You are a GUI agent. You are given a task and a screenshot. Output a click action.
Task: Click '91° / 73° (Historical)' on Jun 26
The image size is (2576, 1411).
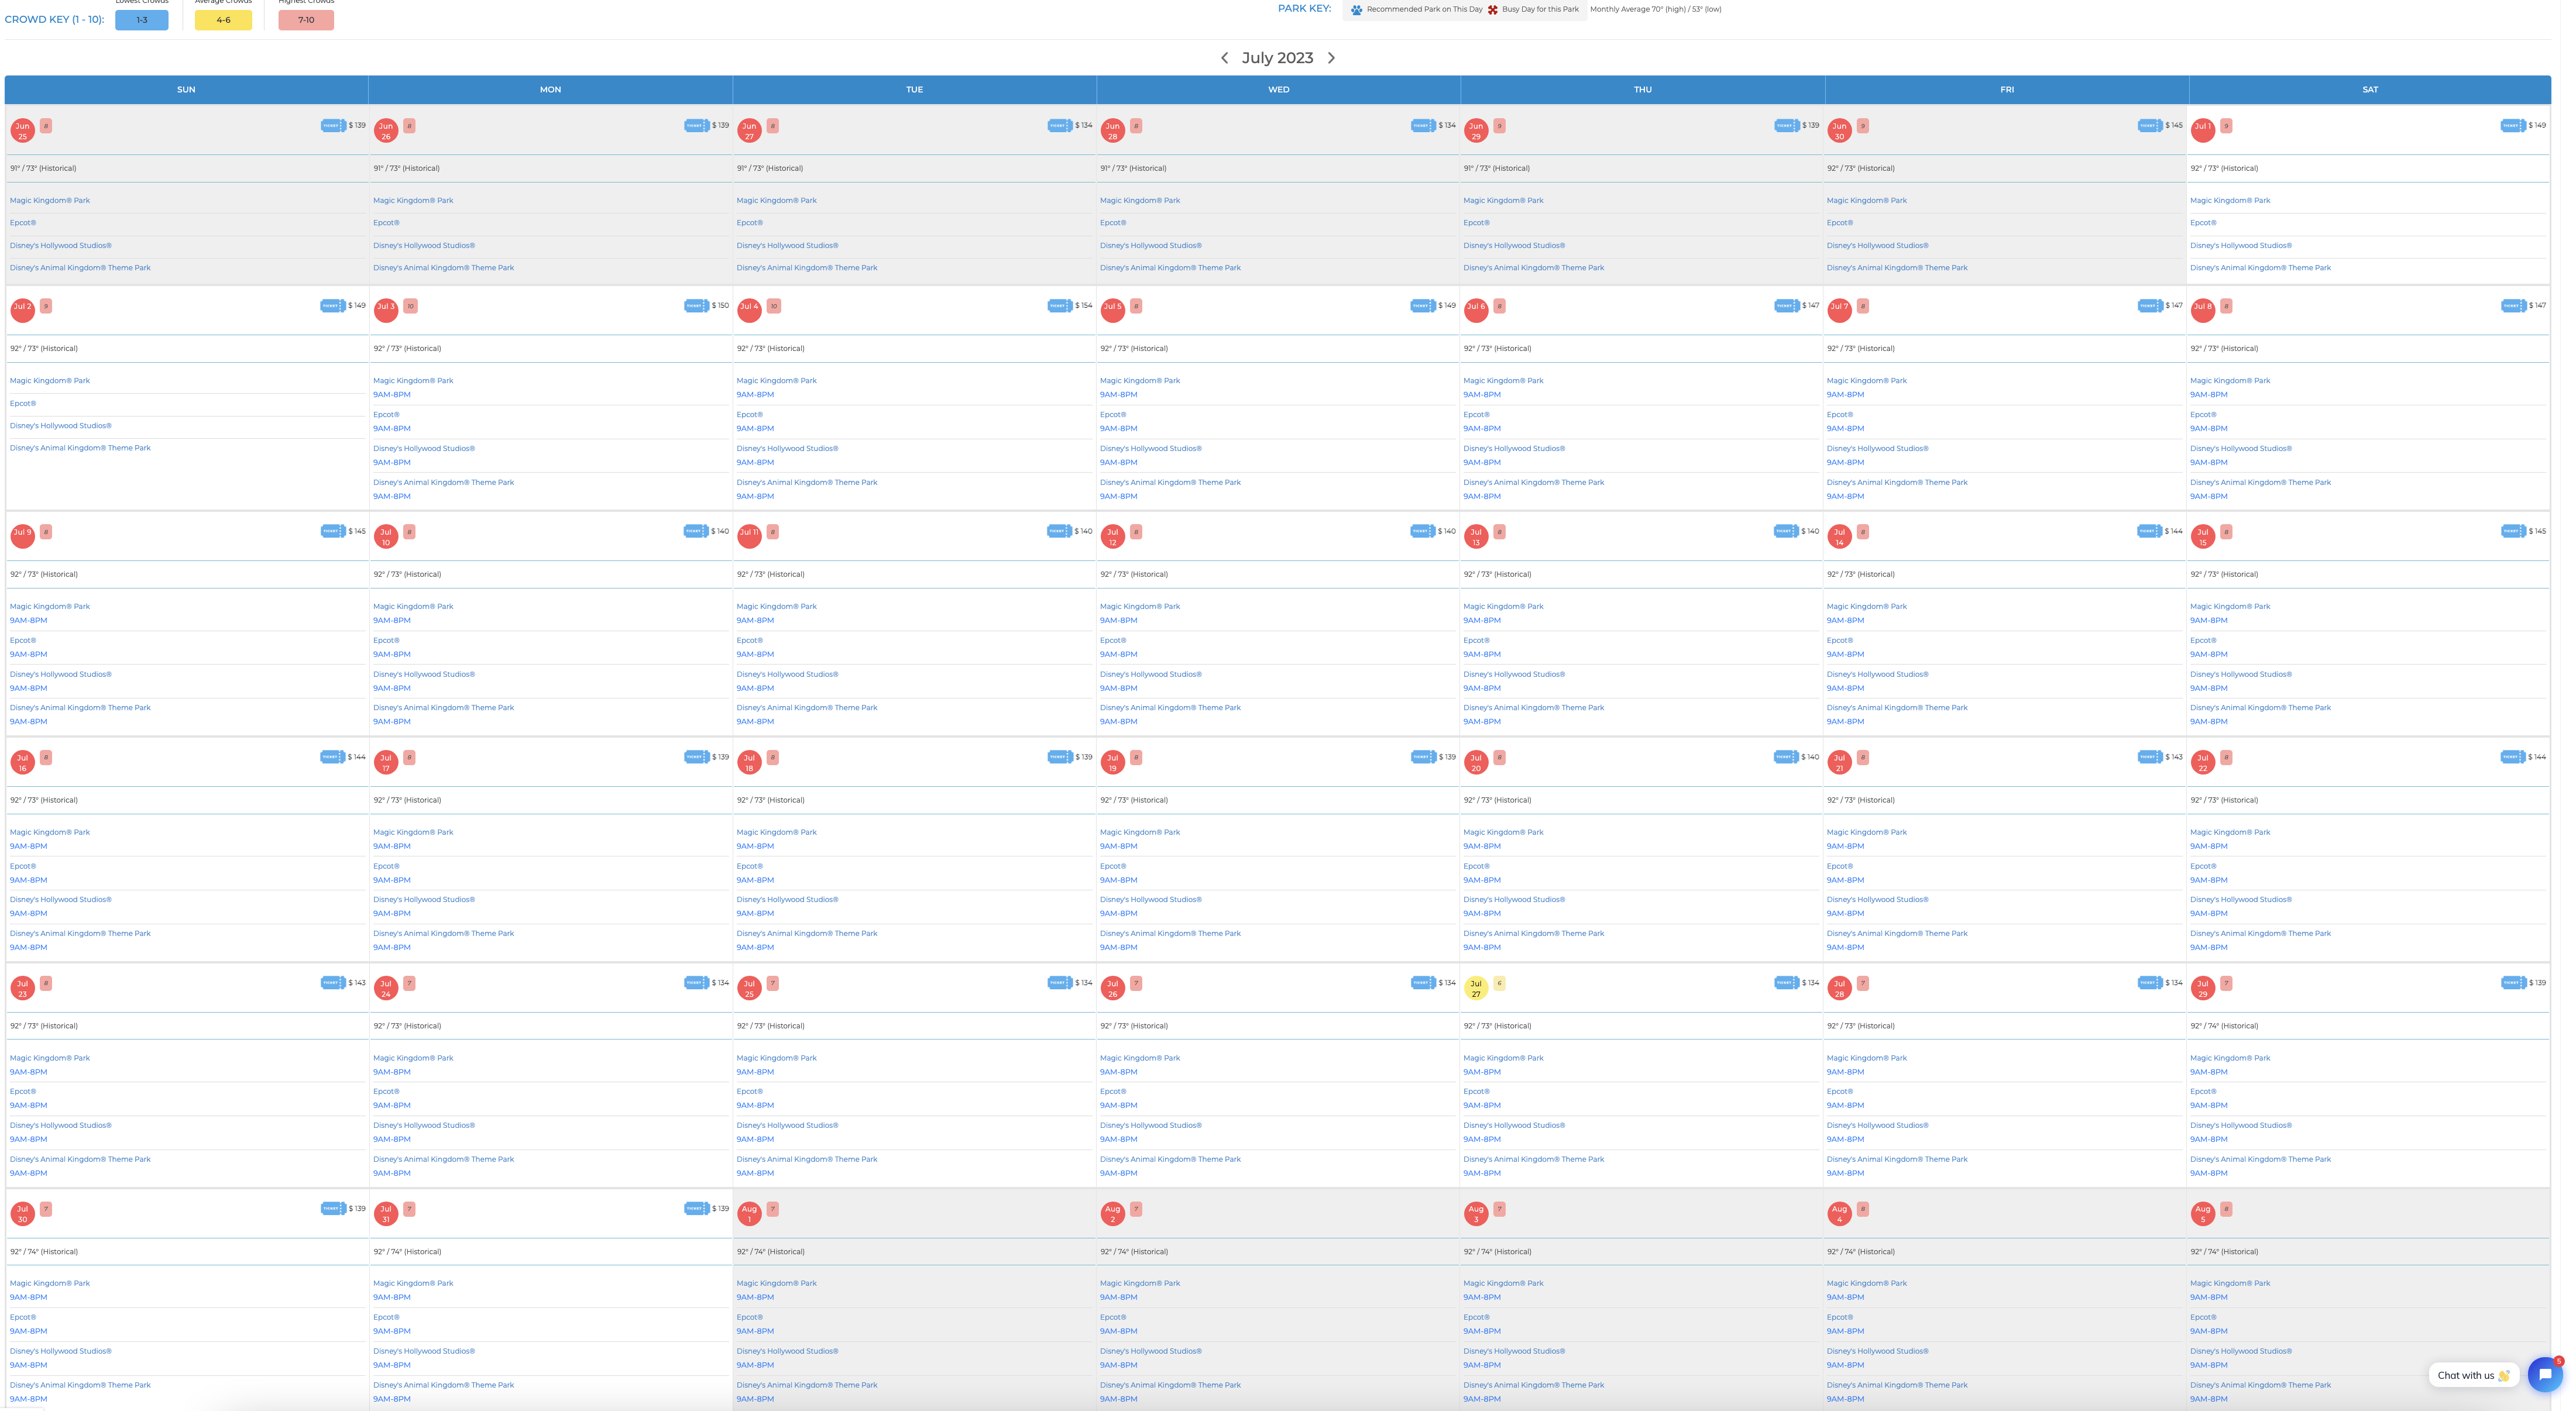click(x=406, y=169)
